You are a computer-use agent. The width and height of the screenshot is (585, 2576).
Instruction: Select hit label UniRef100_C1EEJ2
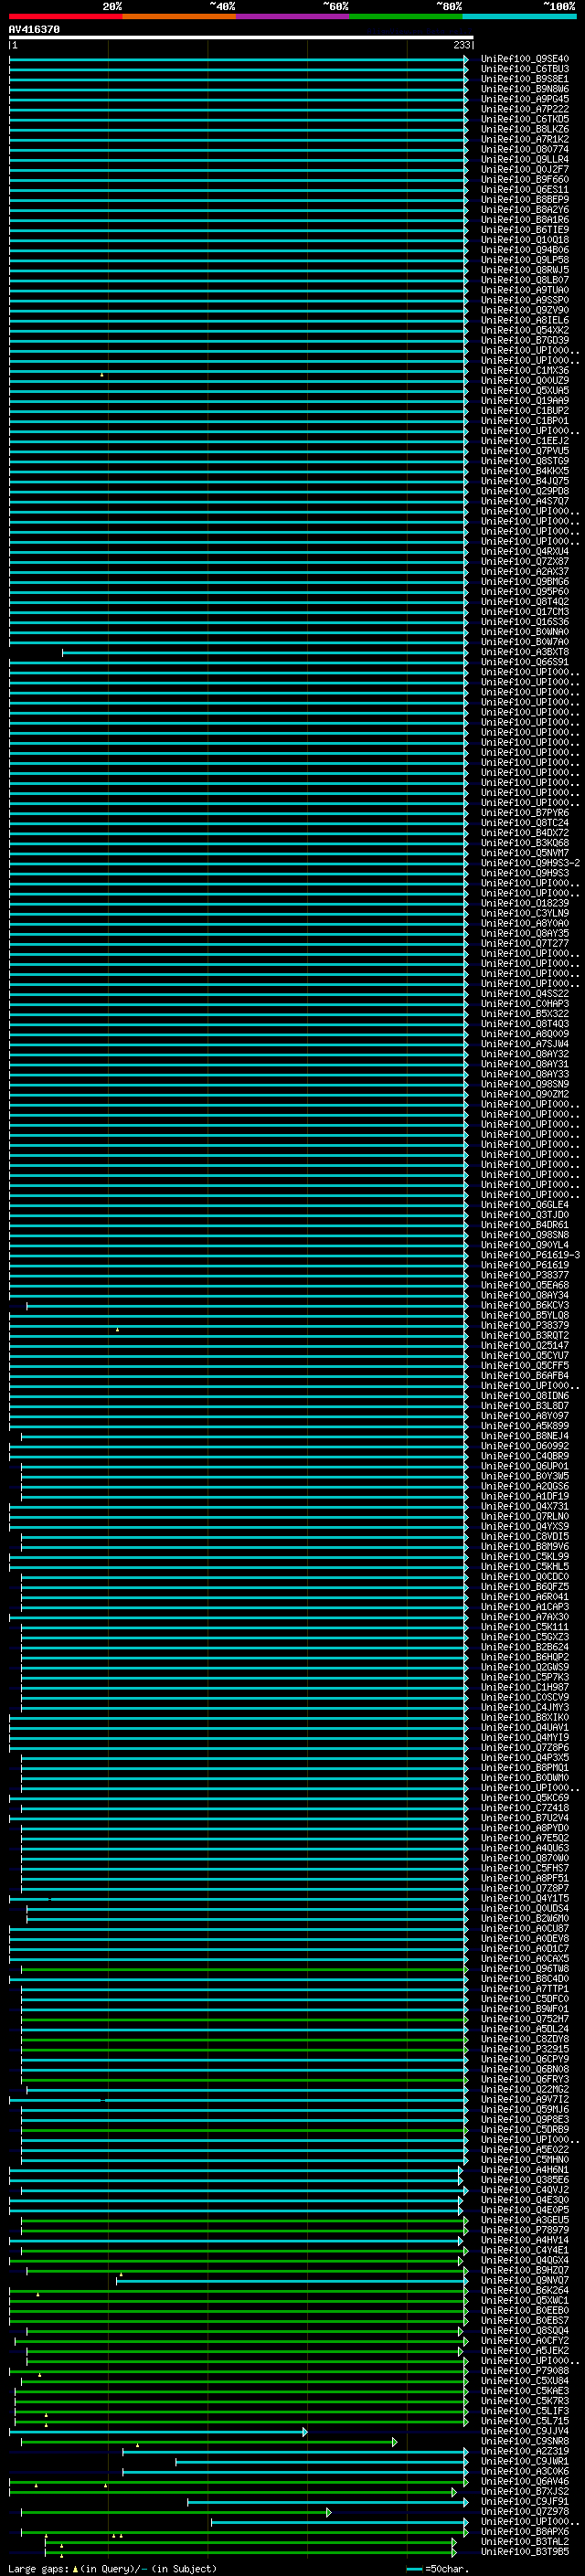[525, 441]
